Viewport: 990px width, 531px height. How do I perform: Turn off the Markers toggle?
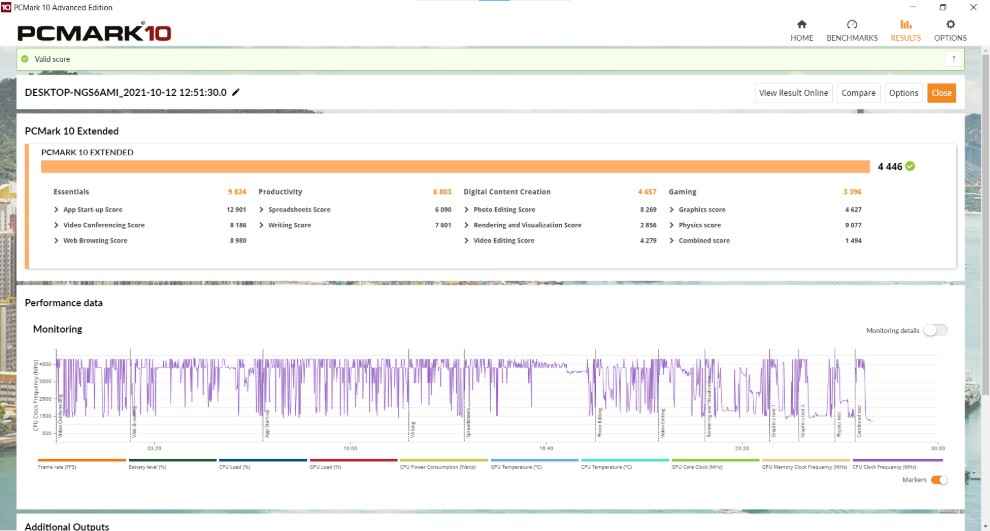(939, 480)
